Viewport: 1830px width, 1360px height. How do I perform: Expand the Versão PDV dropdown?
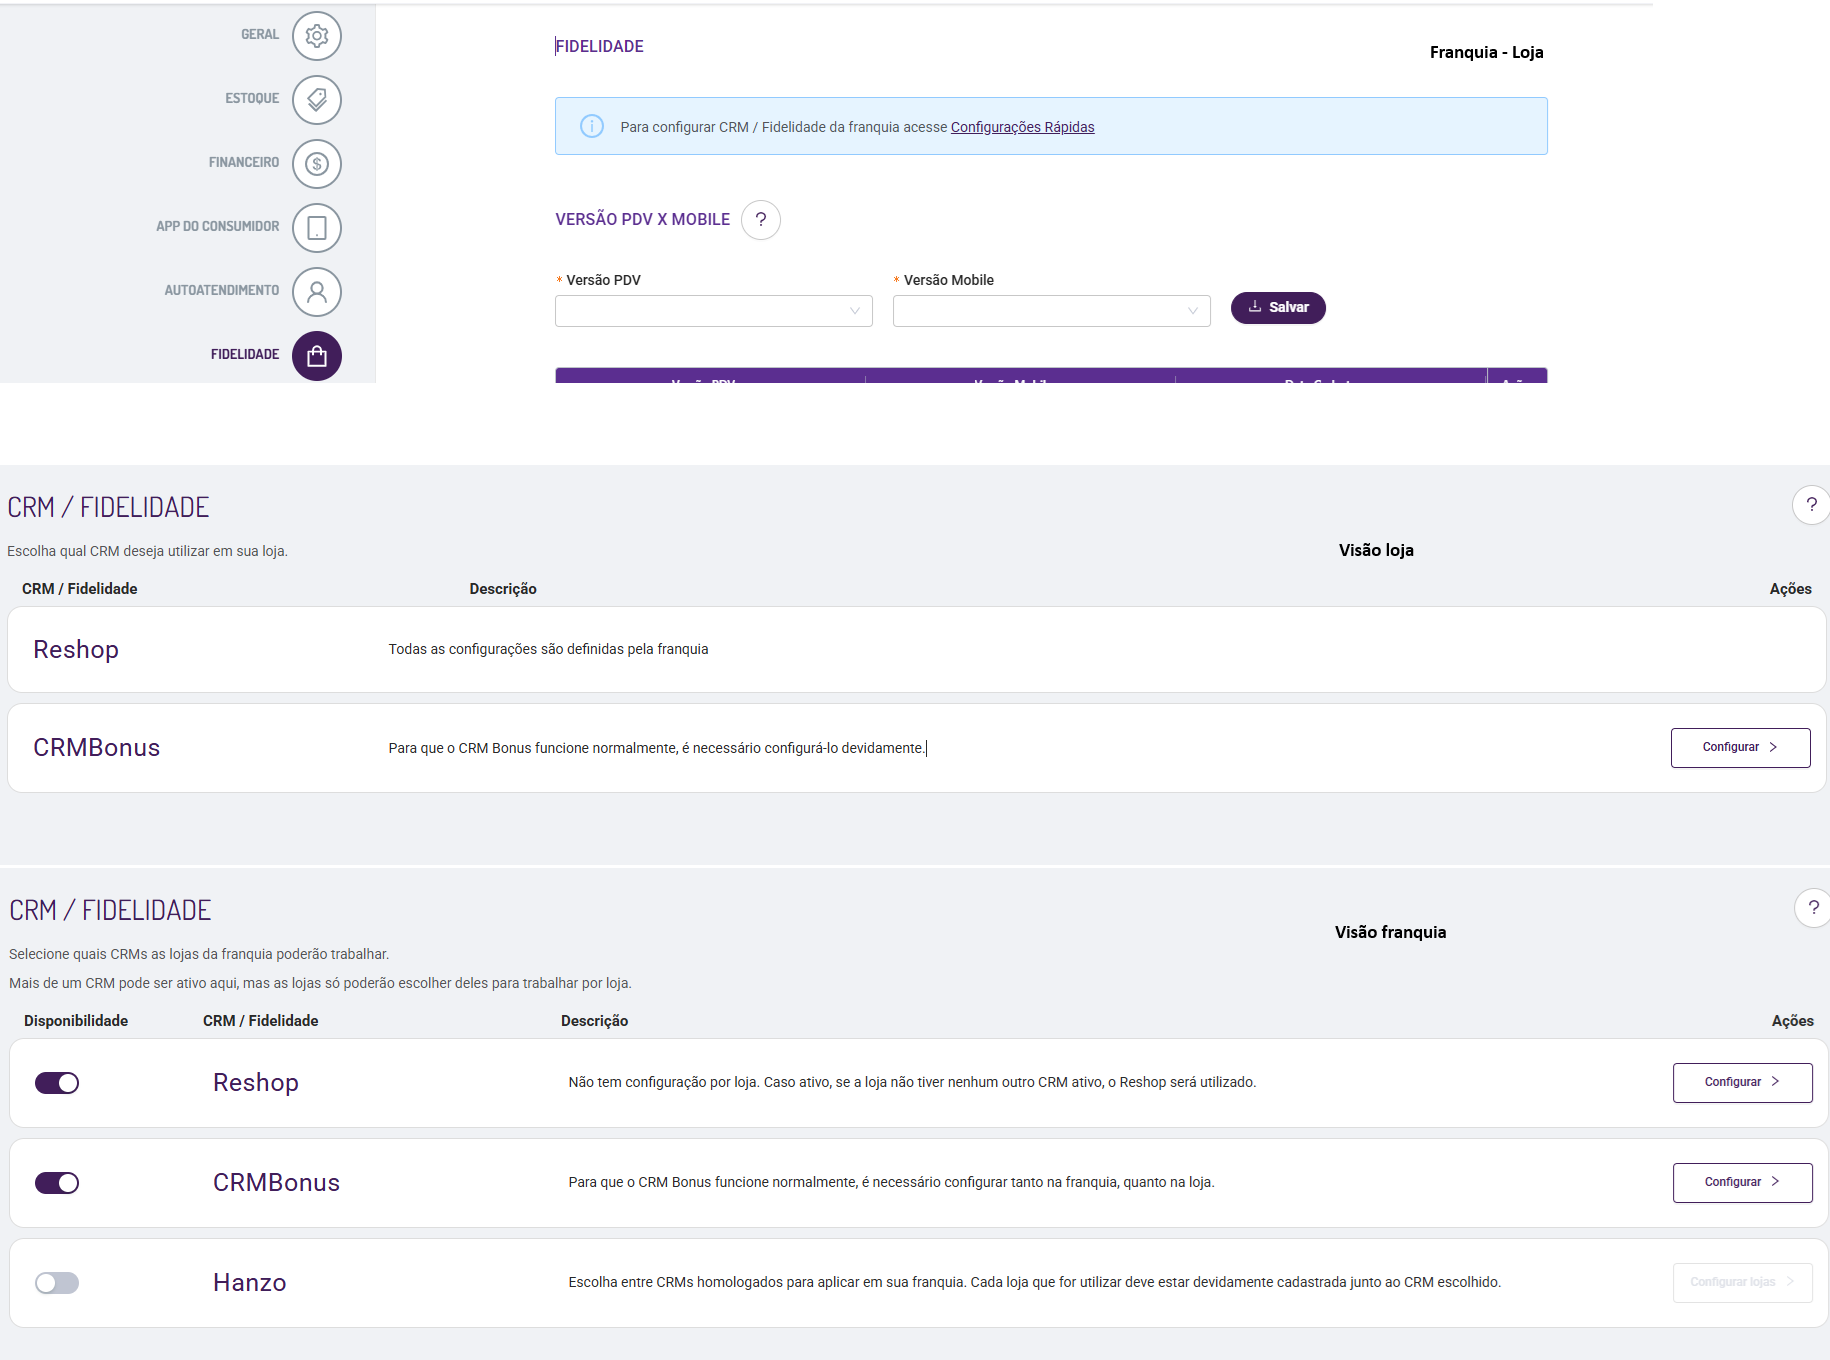(714, 311)
